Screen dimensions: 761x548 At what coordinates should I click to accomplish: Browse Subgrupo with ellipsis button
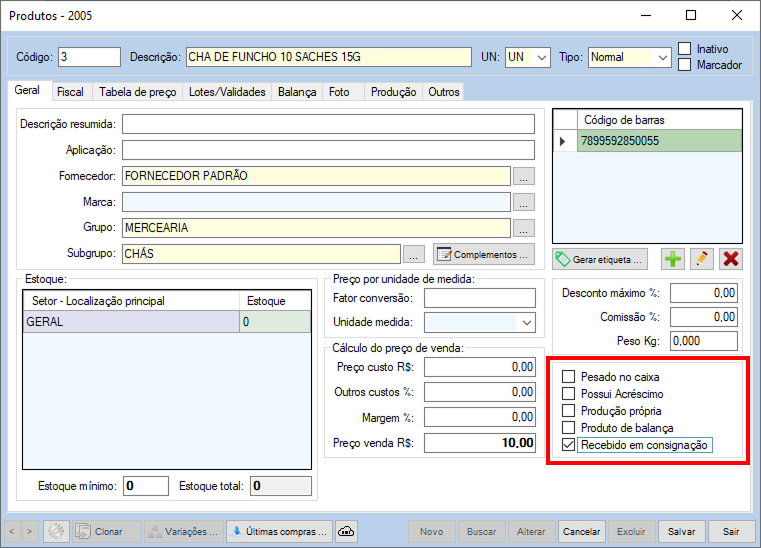coord(414,254)
